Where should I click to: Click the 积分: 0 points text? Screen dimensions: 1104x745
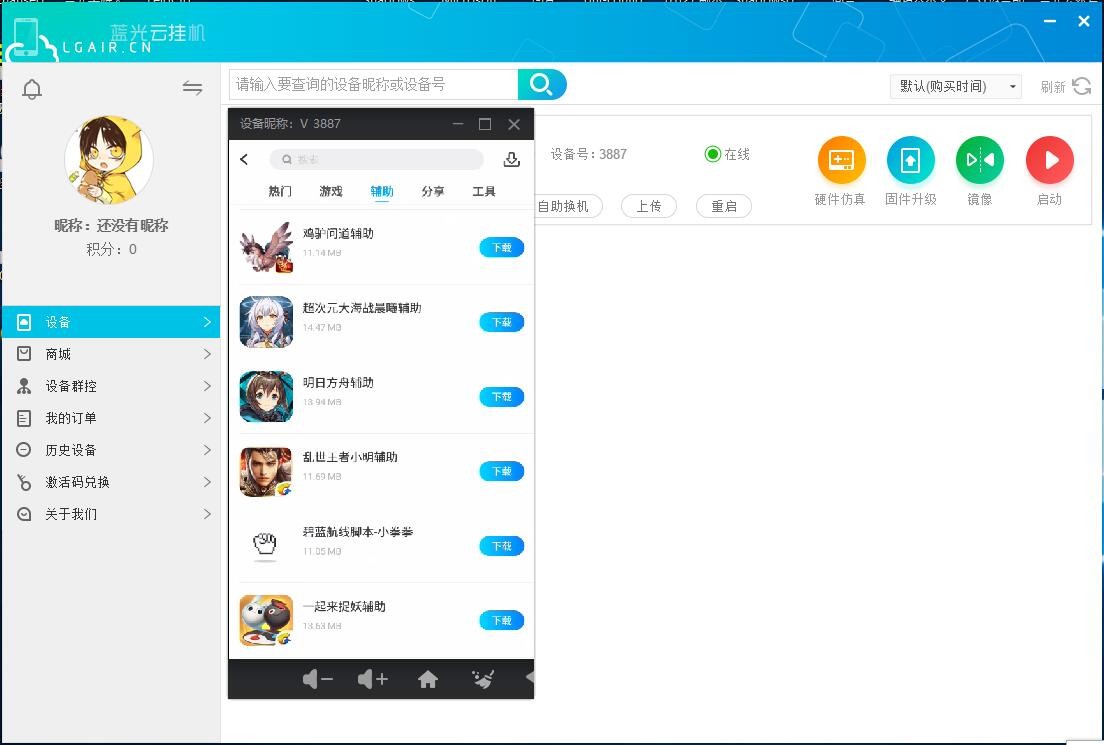[x=111, y=249]
